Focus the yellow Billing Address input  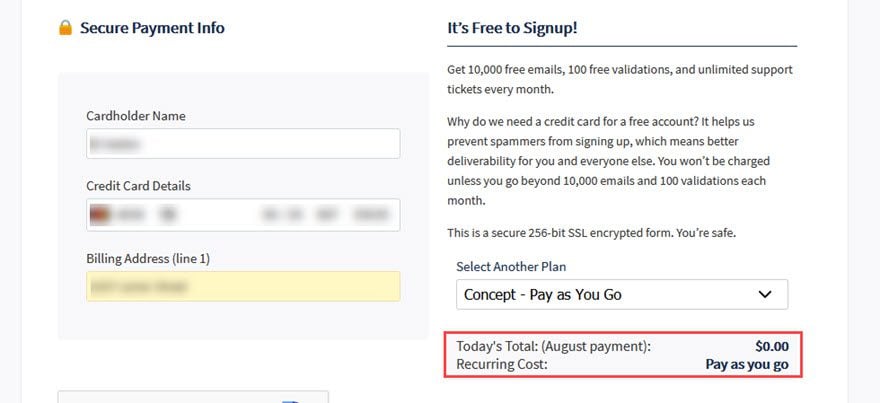[243, 286]
